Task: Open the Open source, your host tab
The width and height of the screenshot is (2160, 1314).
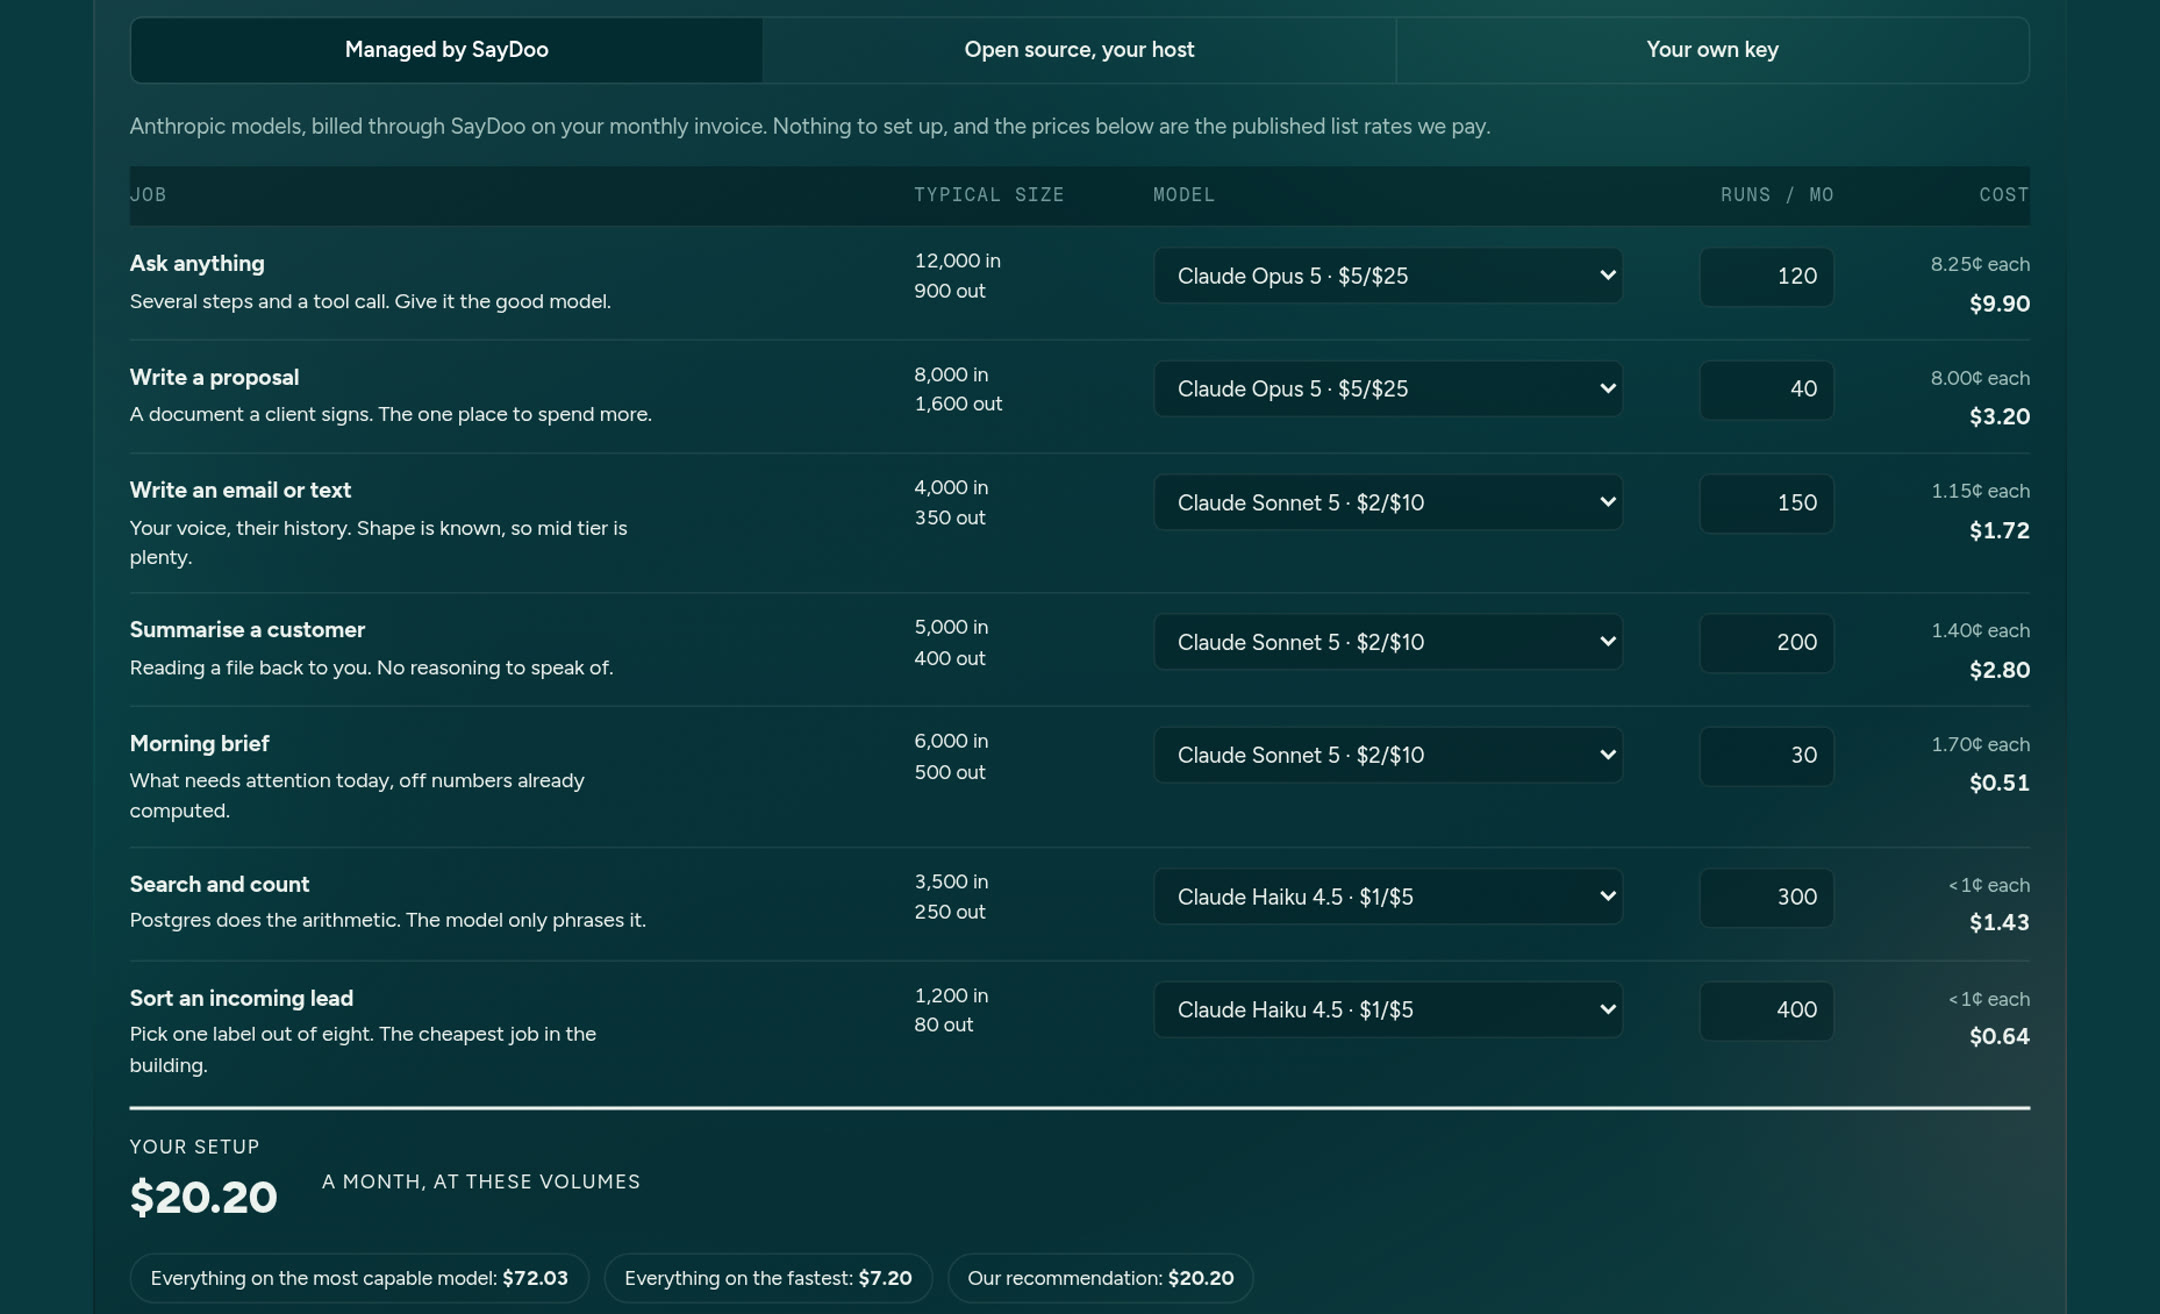Action: [1079, 50]
